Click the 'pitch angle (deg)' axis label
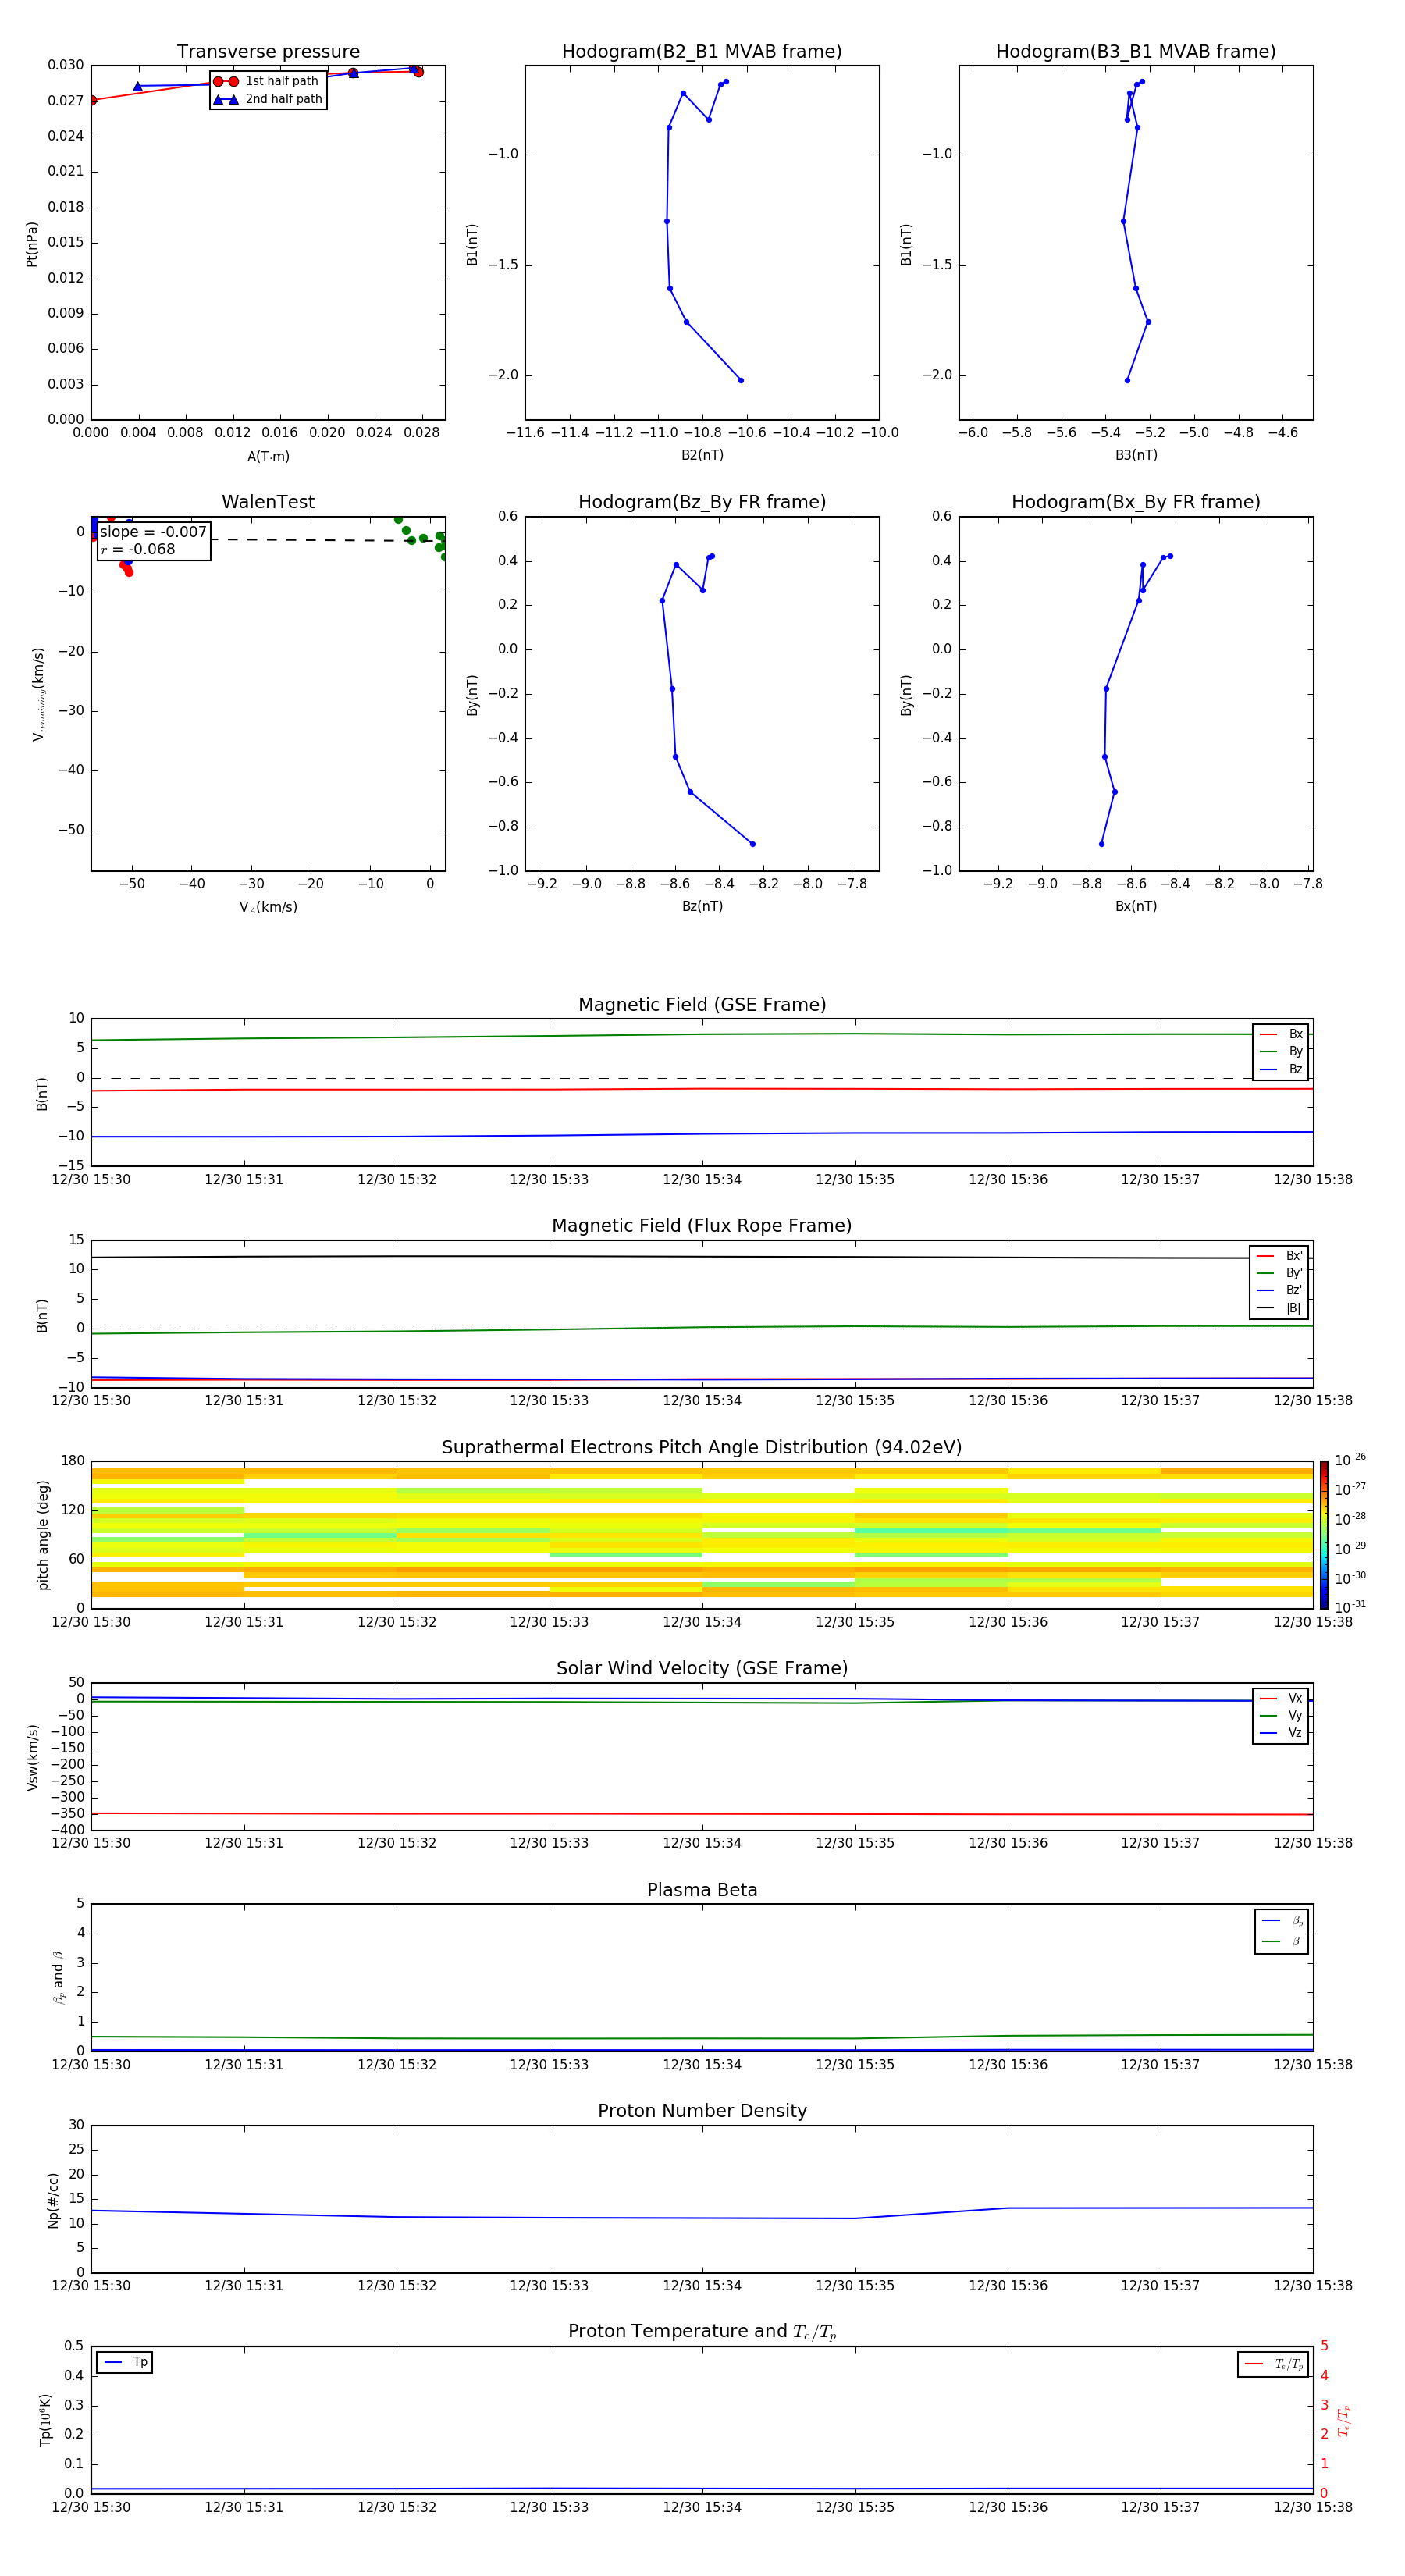The image size is (1405, 2576). (x=43, y=1535)
